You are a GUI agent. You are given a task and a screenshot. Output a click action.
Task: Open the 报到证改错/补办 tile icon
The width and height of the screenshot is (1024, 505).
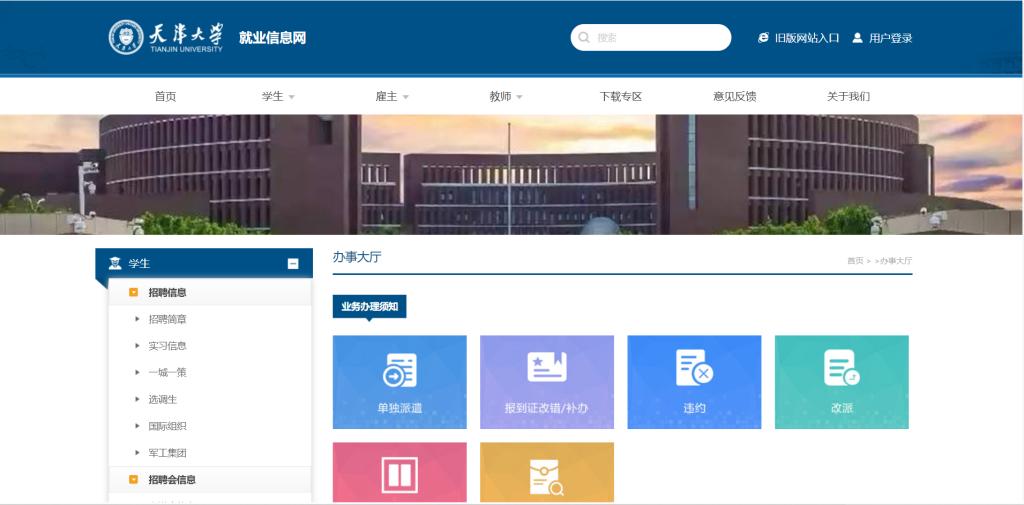click(x=547, y=368)
